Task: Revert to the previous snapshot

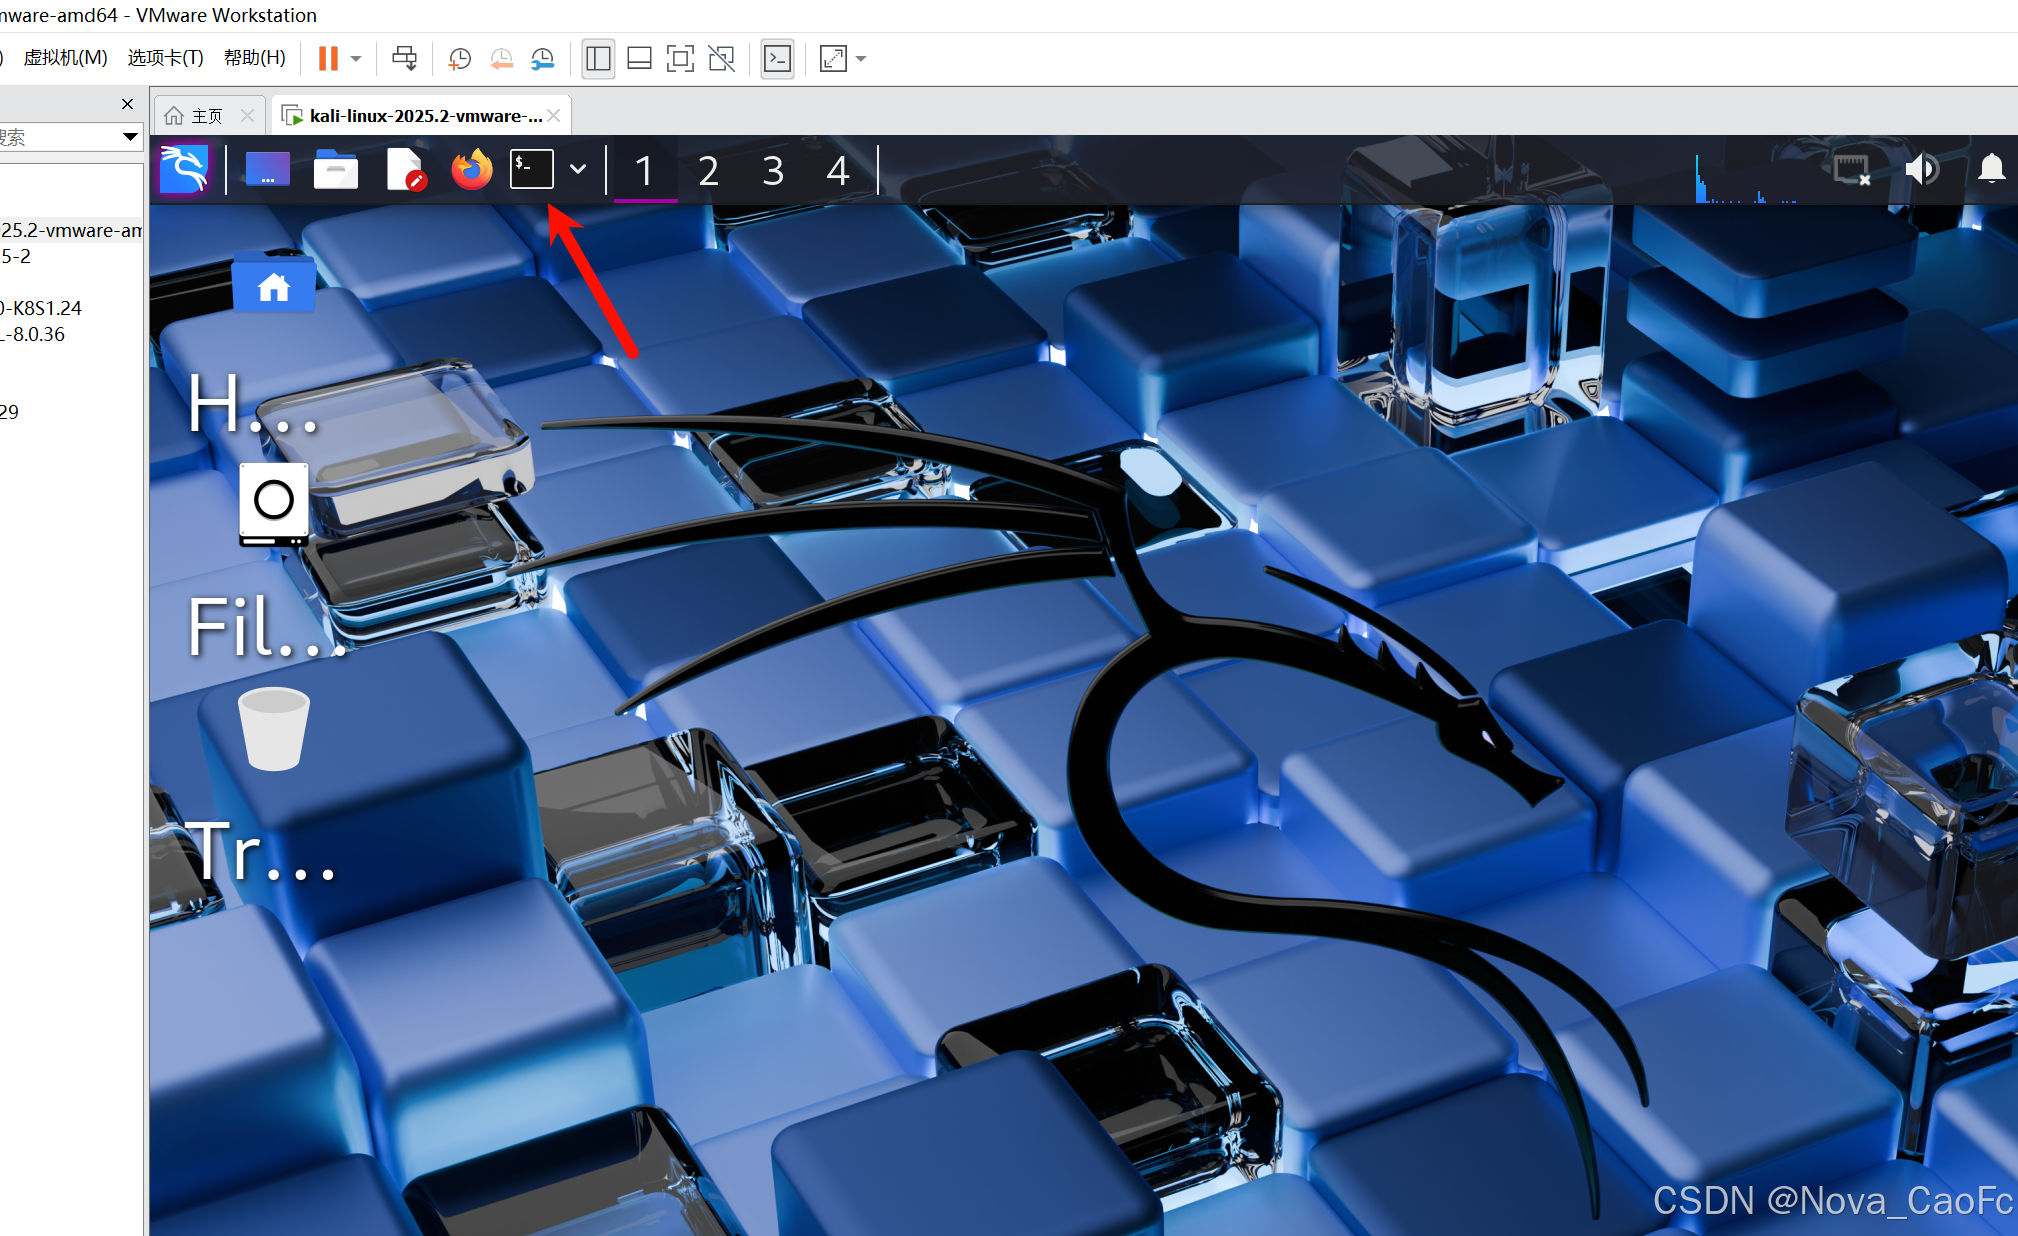Action: tap(501, 59)
